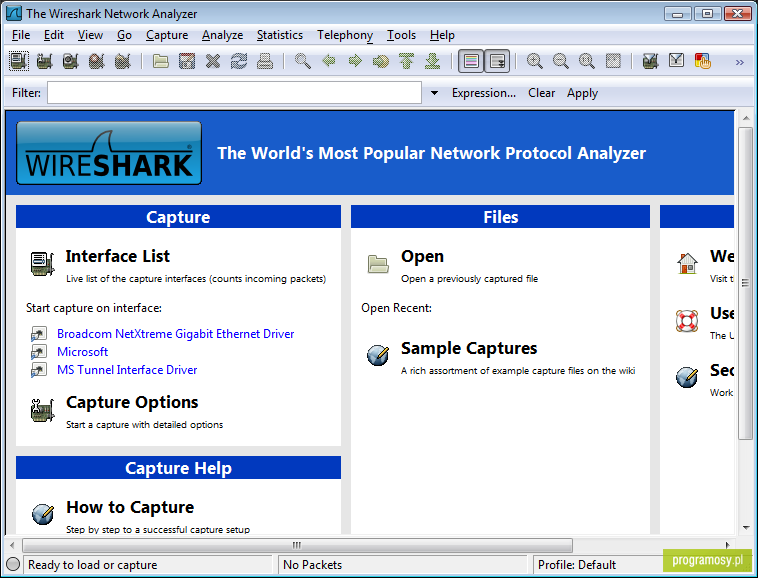This screenshot has height=578, width=758.
Task: Open the Go menu
Action: (124, 35)
